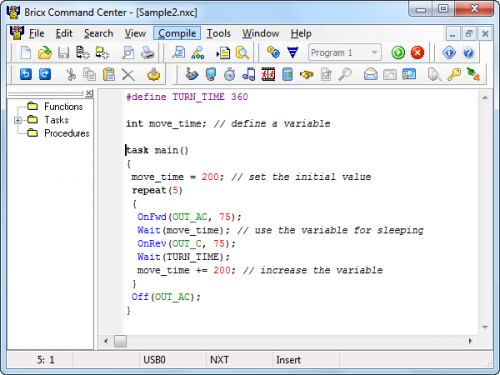
Task: Click the yellow page with magnifier icon
Action: [x=242, y=53]
